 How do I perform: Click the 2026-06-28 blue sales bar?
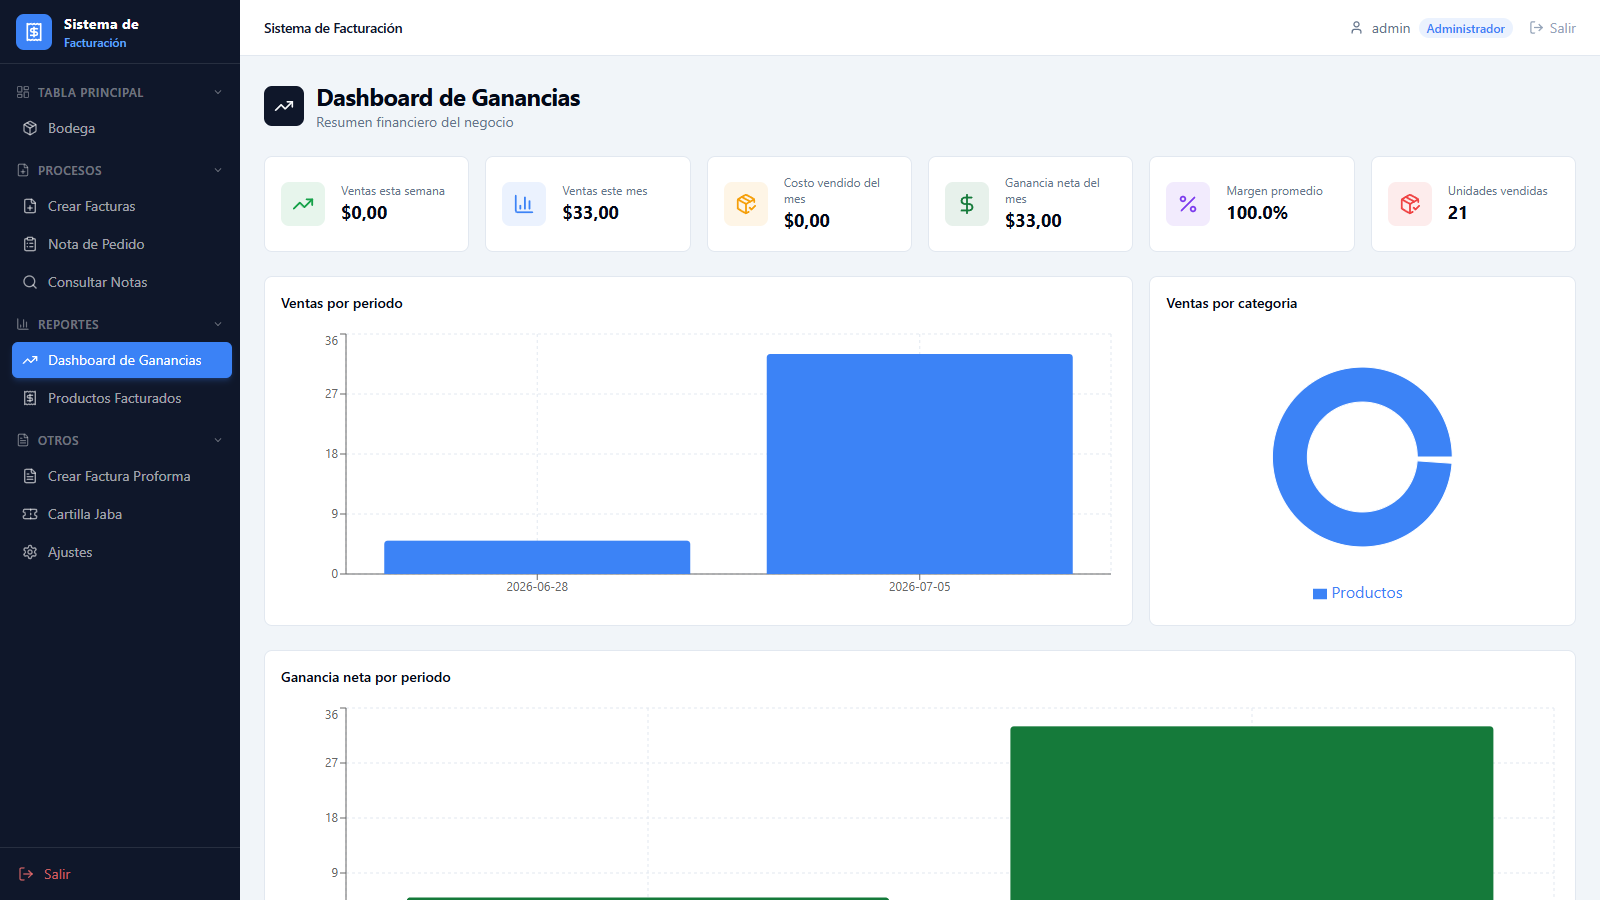pos(537,557)
